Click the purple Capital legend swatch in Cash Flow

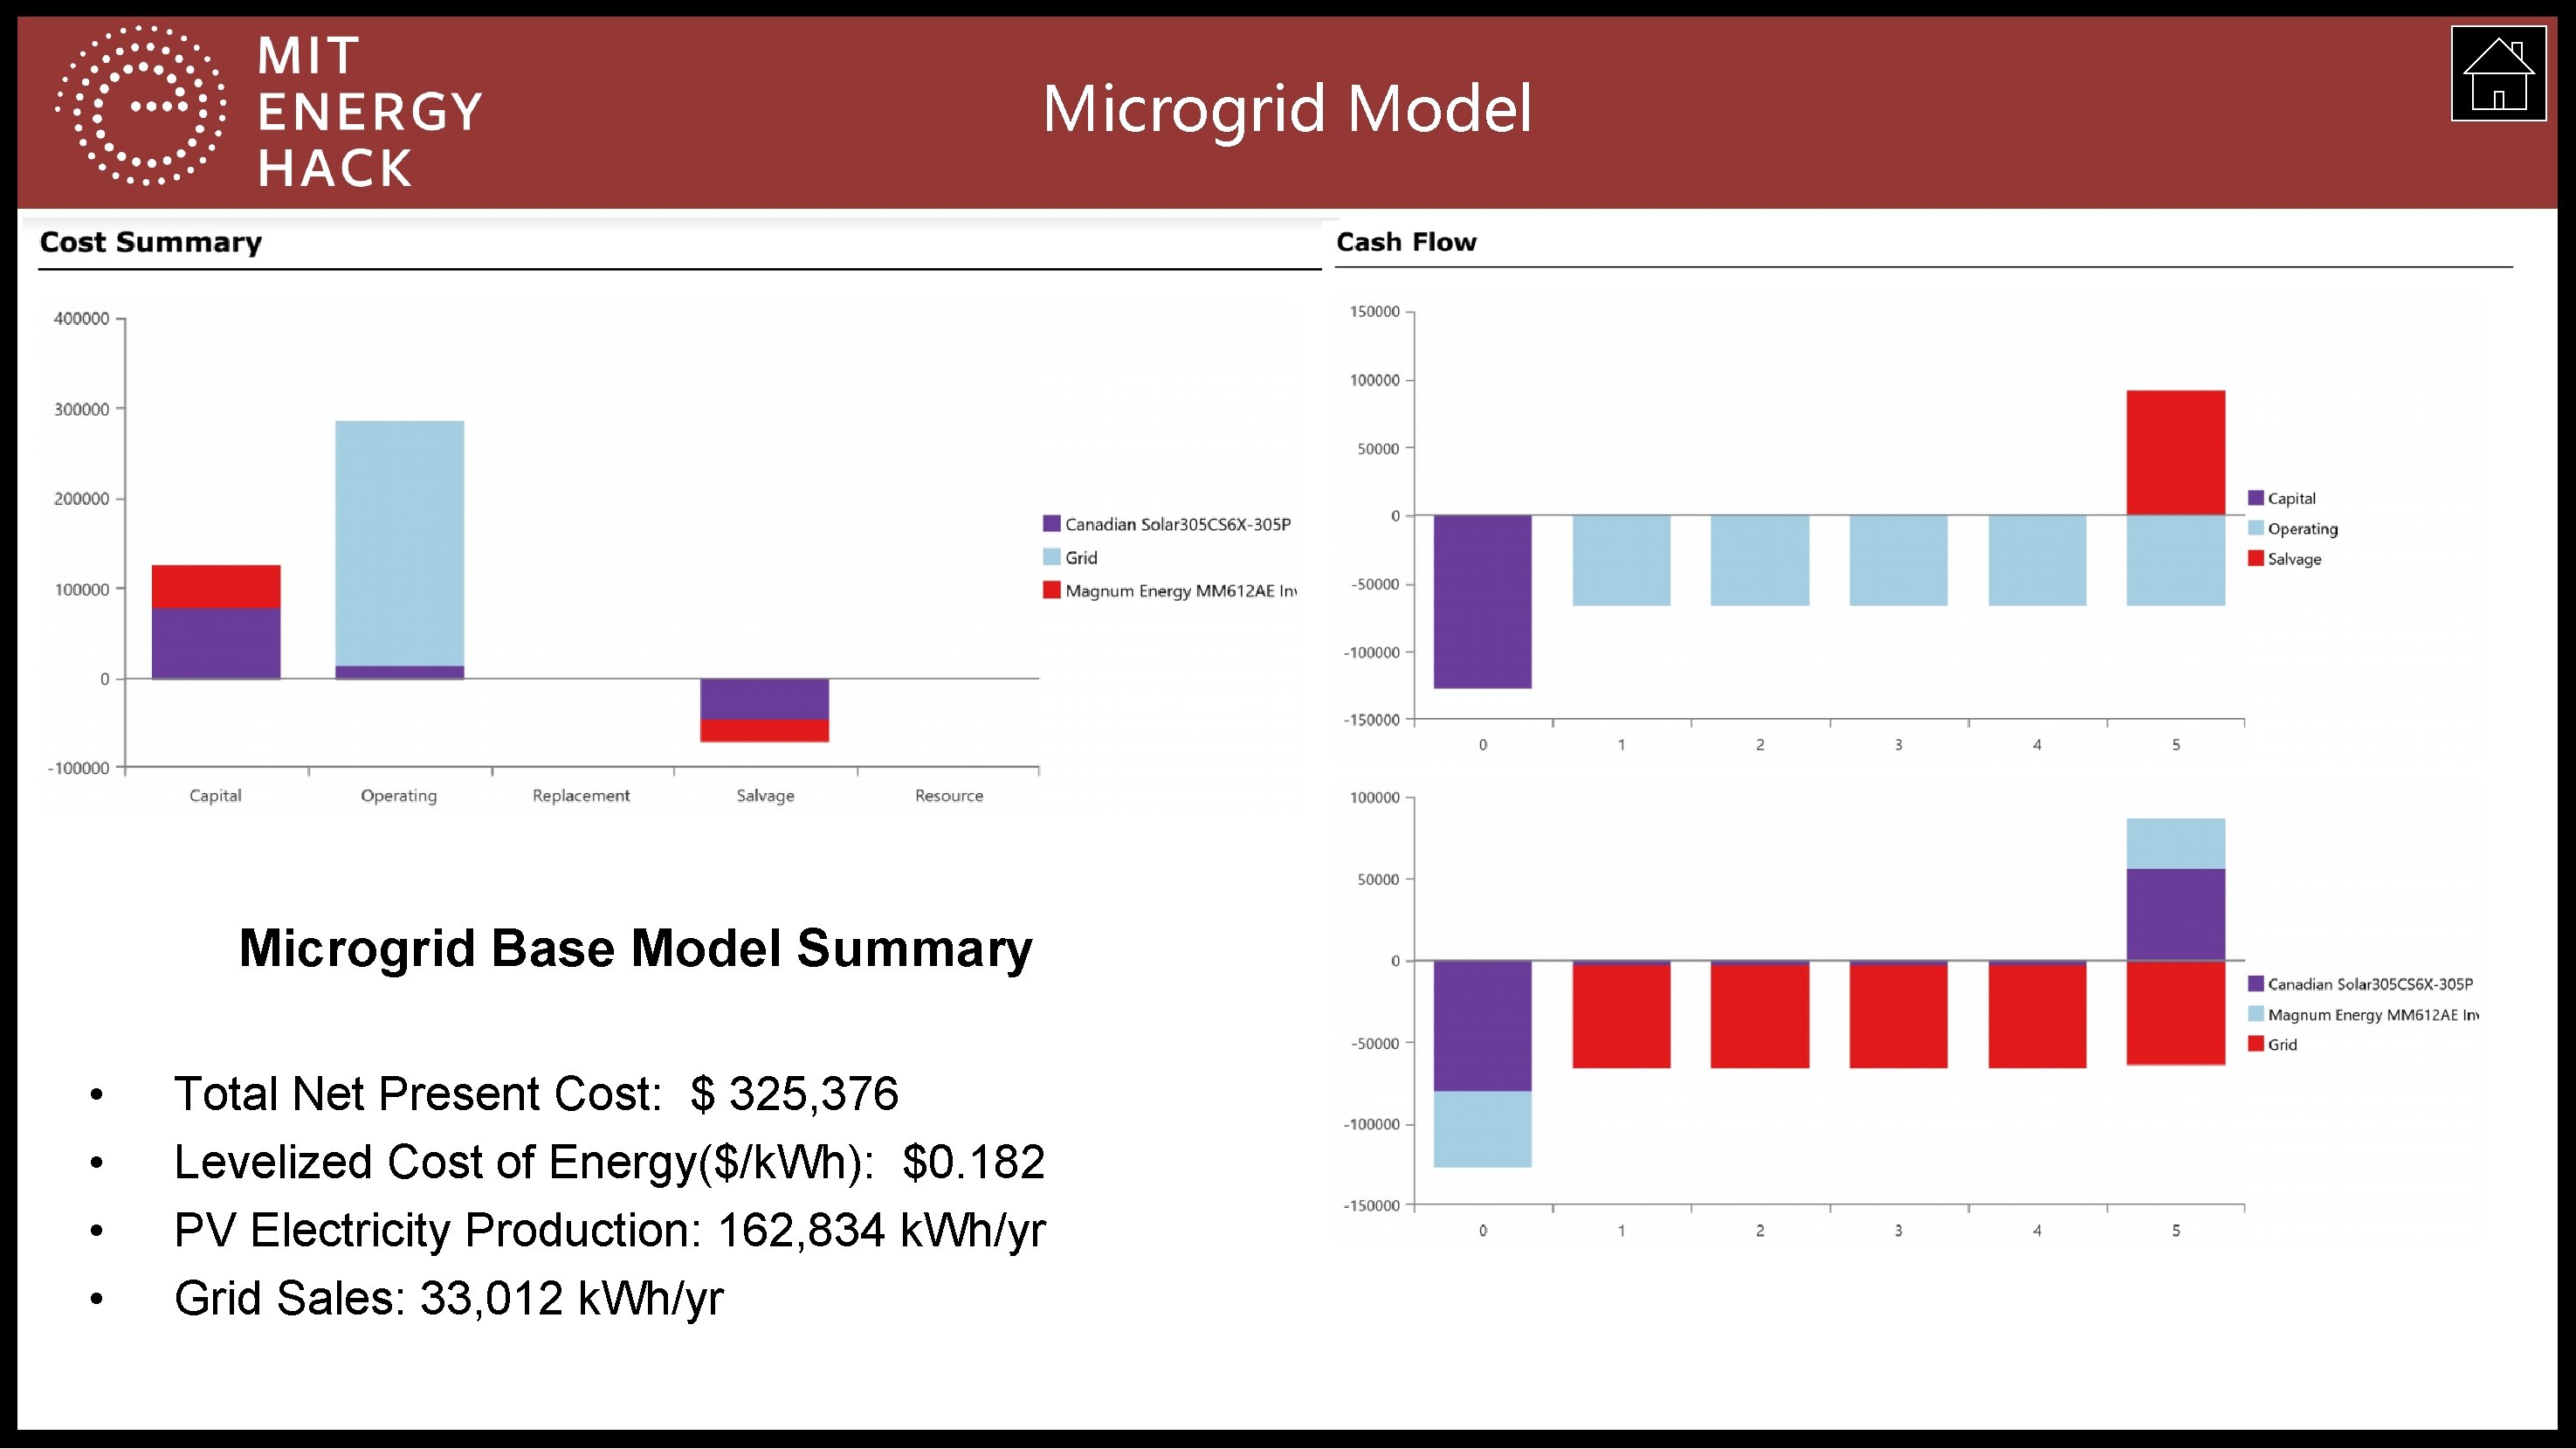point(2255,498)
